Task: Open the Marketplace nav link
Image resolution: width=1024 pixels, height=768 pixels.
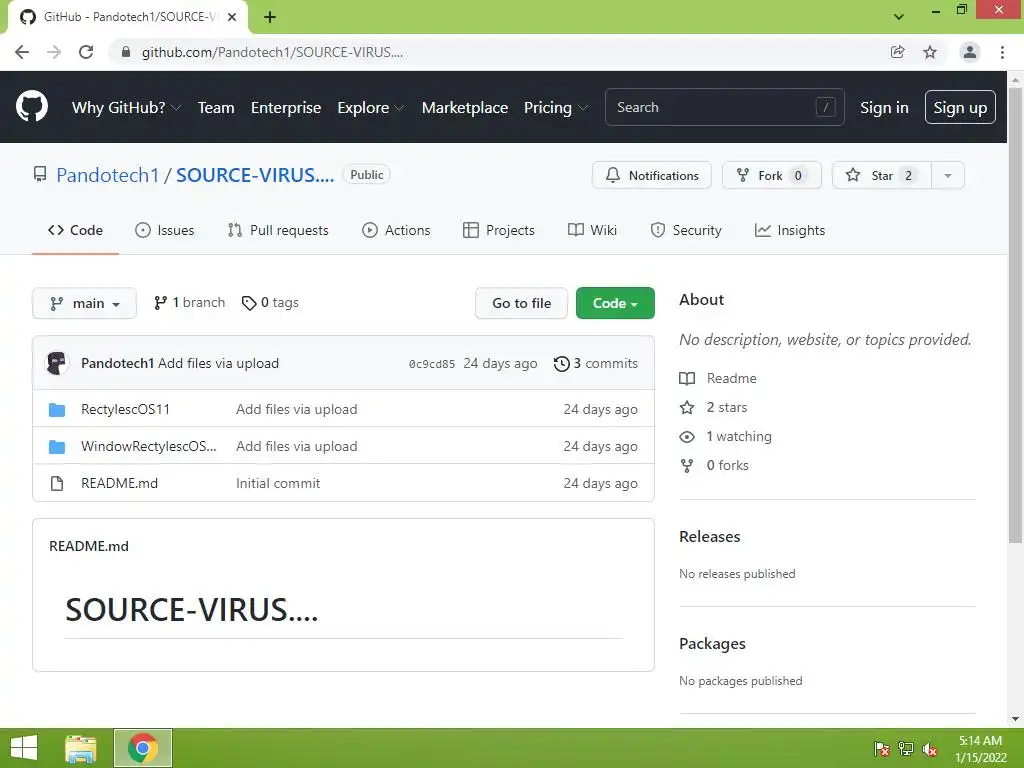Action: pos(465,108)
